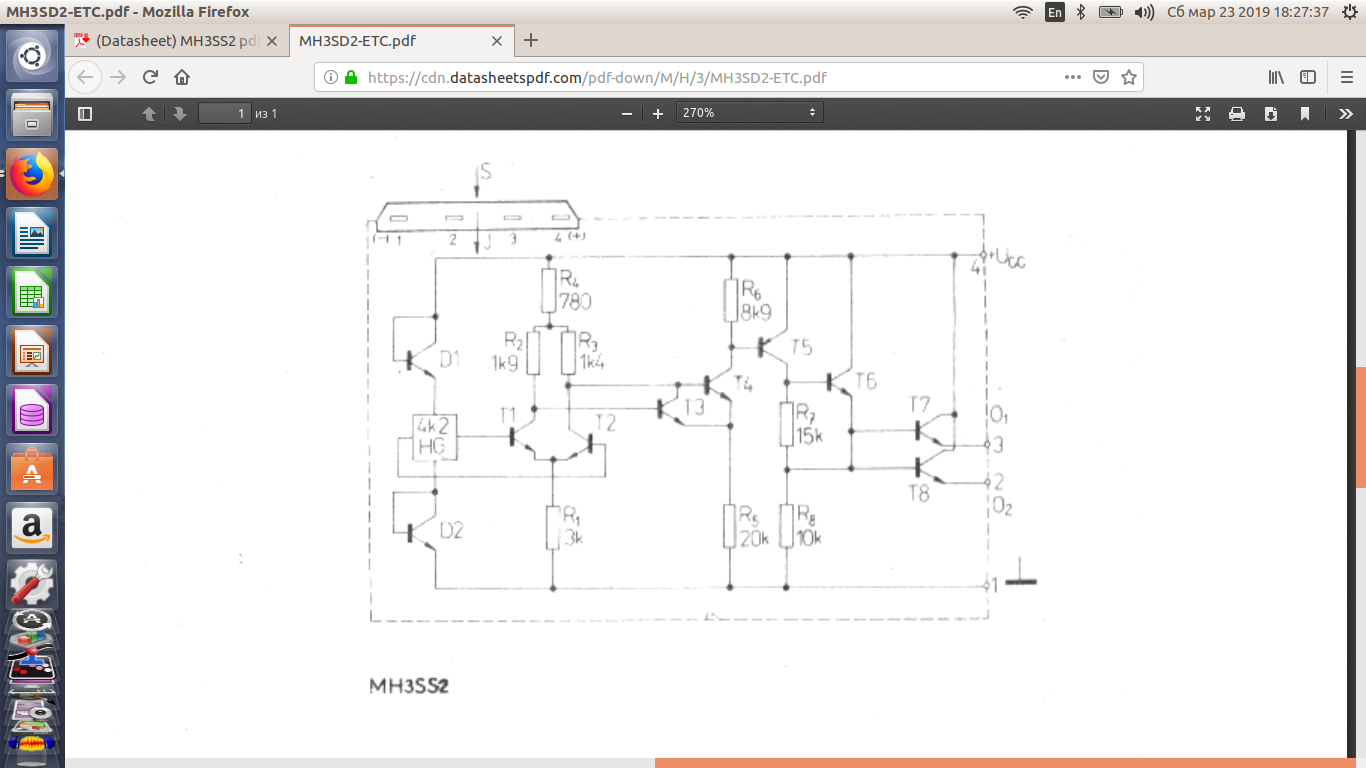Launch LibreOffice Base
1366x768 pixels.
point(32,410)
